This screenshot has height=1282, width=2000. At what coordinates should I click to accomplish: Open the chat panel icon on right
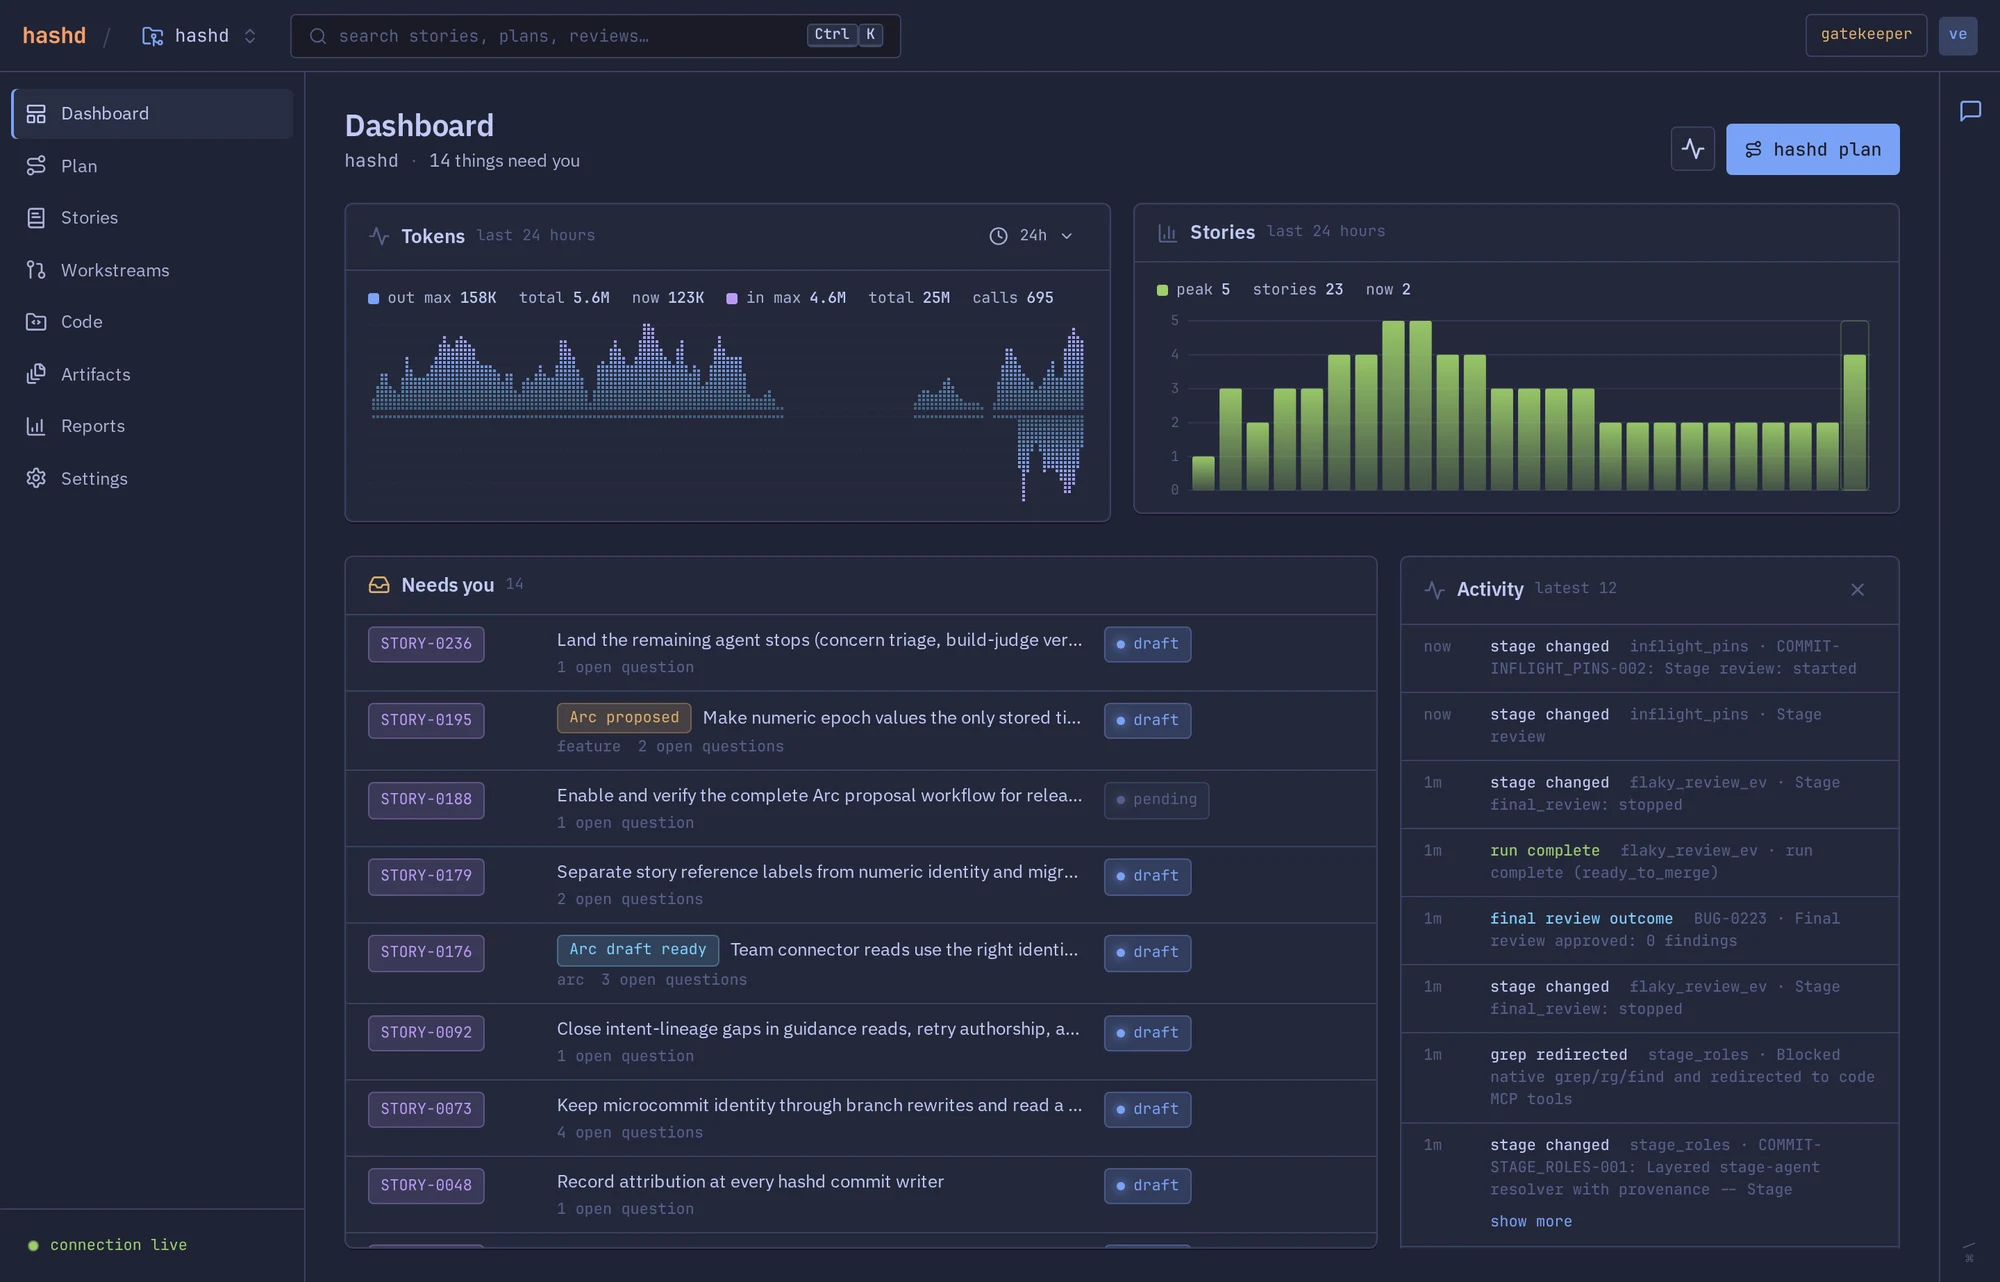pyautogui.click(x=1970, y=110)
